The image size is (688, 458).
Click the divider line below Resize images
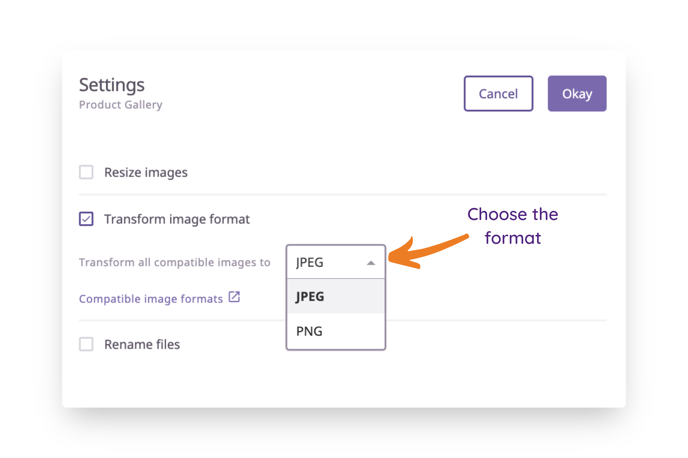tap(343, 194)
